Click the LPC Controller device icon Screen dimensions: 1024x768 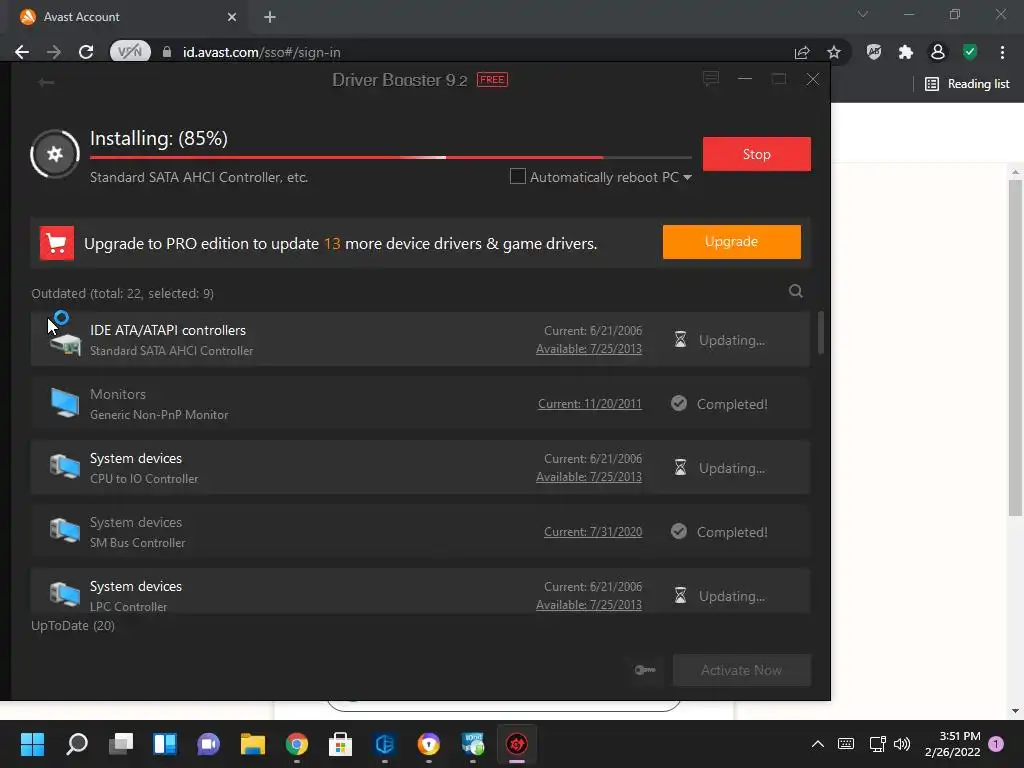coord(65,594)
